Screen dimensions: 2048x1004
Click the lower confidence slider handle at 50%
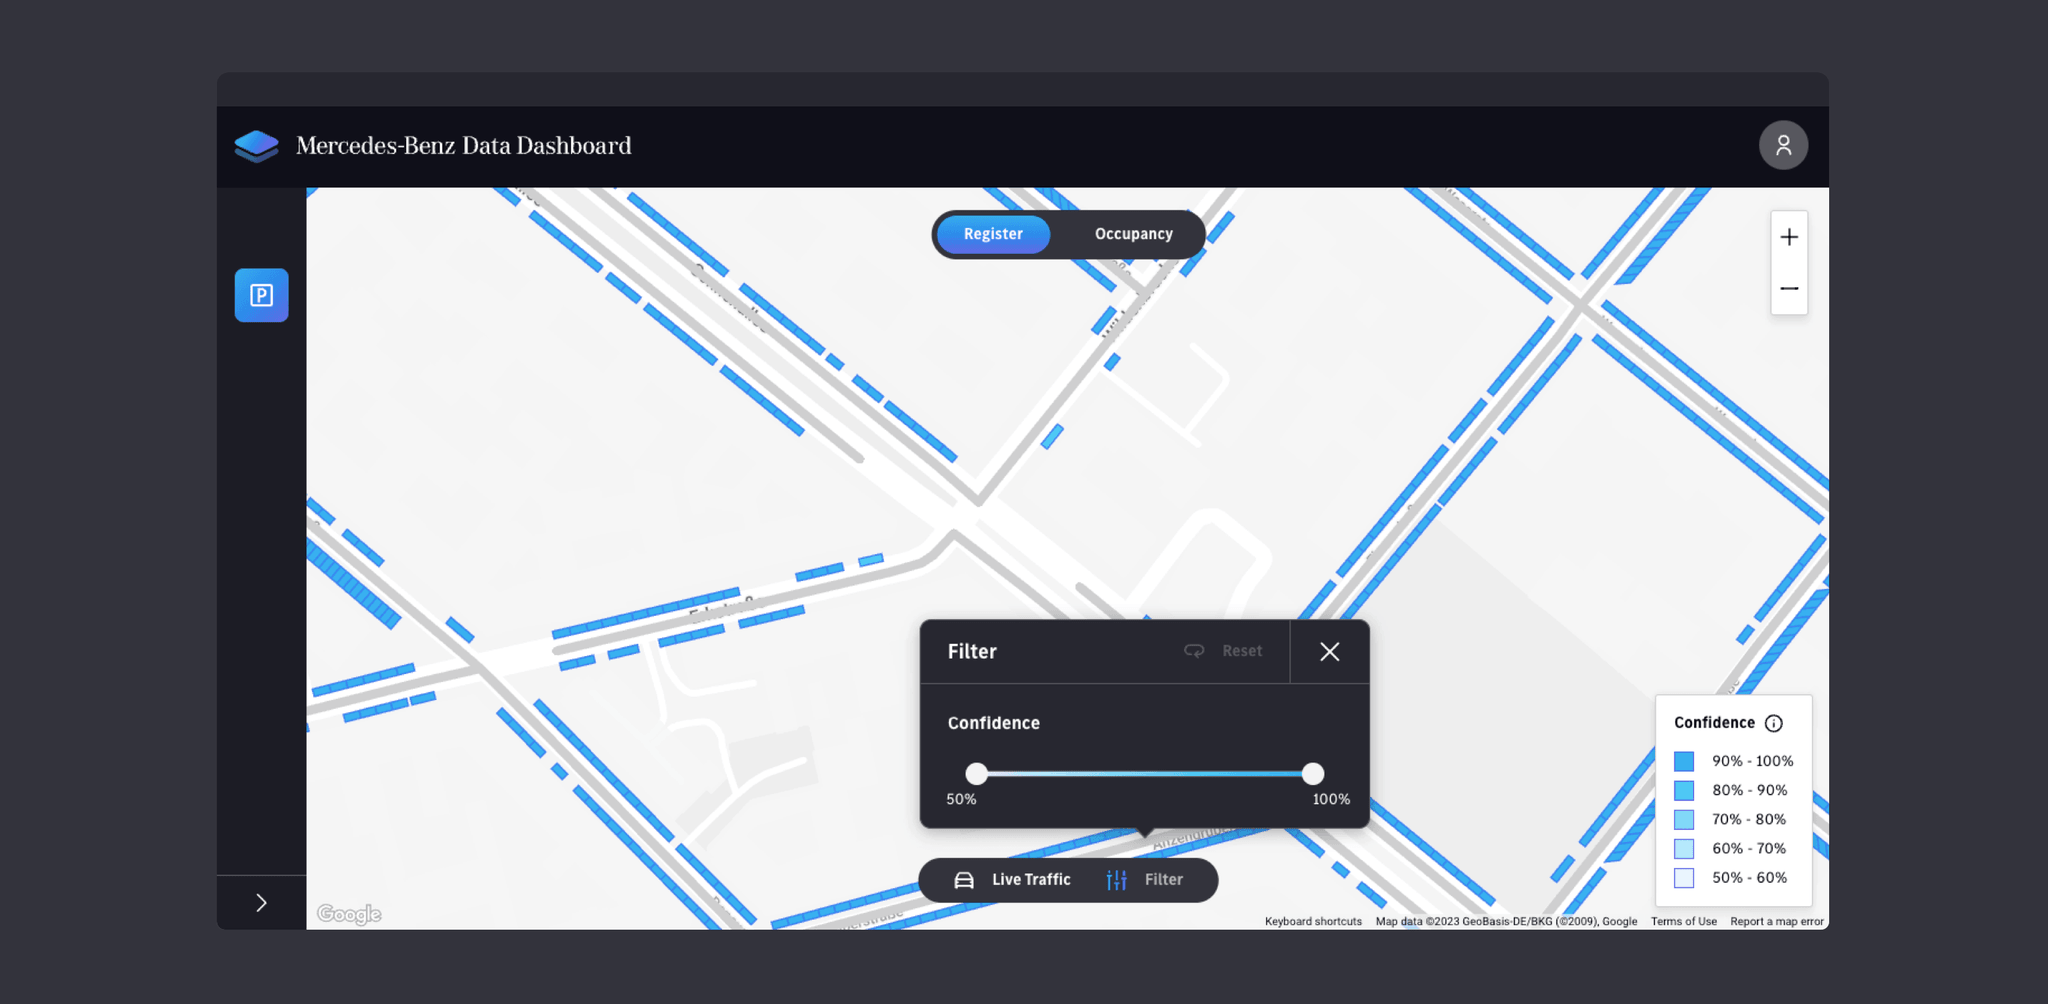pyautogui.click(x=977, y=773)
